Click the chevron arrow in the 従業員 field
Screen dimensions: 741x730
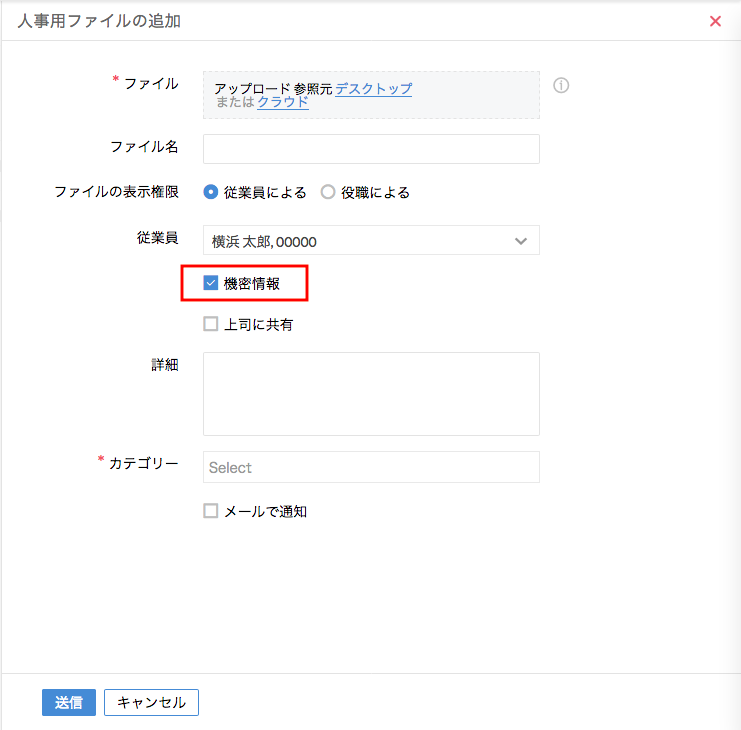[x=521, y=241]
